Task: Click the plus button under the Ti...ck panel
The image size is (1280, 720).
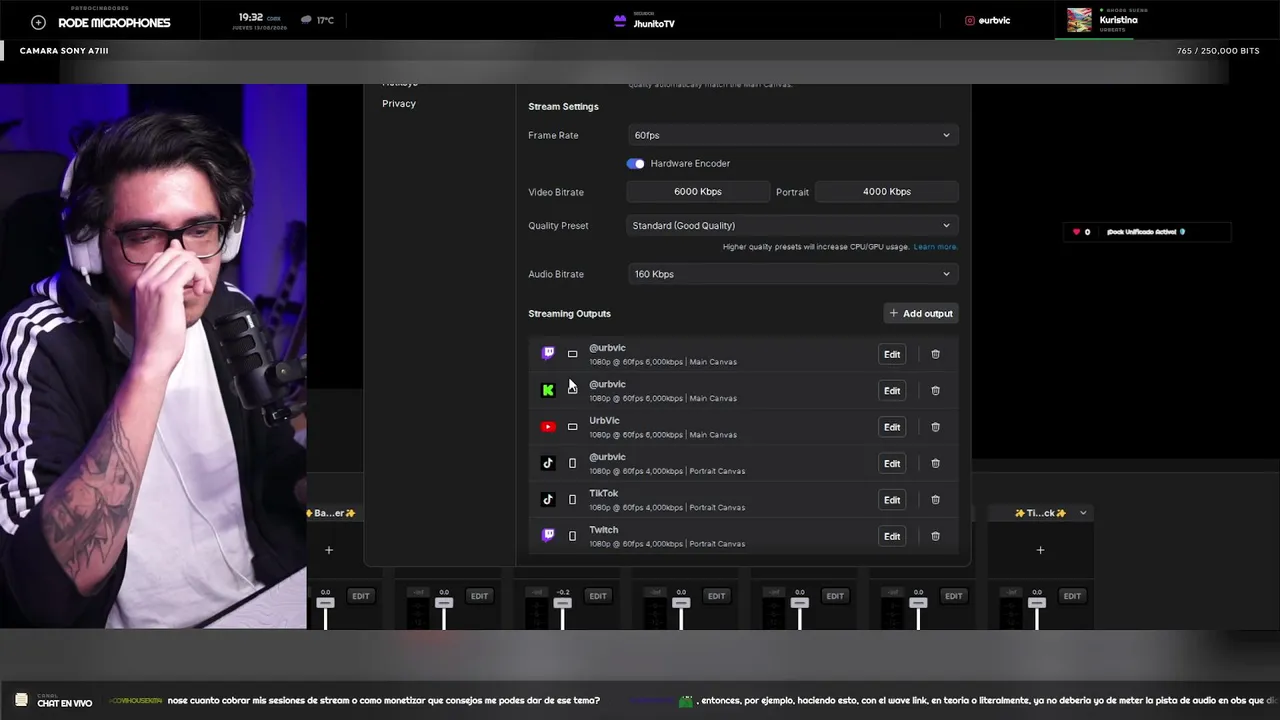Action: coord(1040,550)
